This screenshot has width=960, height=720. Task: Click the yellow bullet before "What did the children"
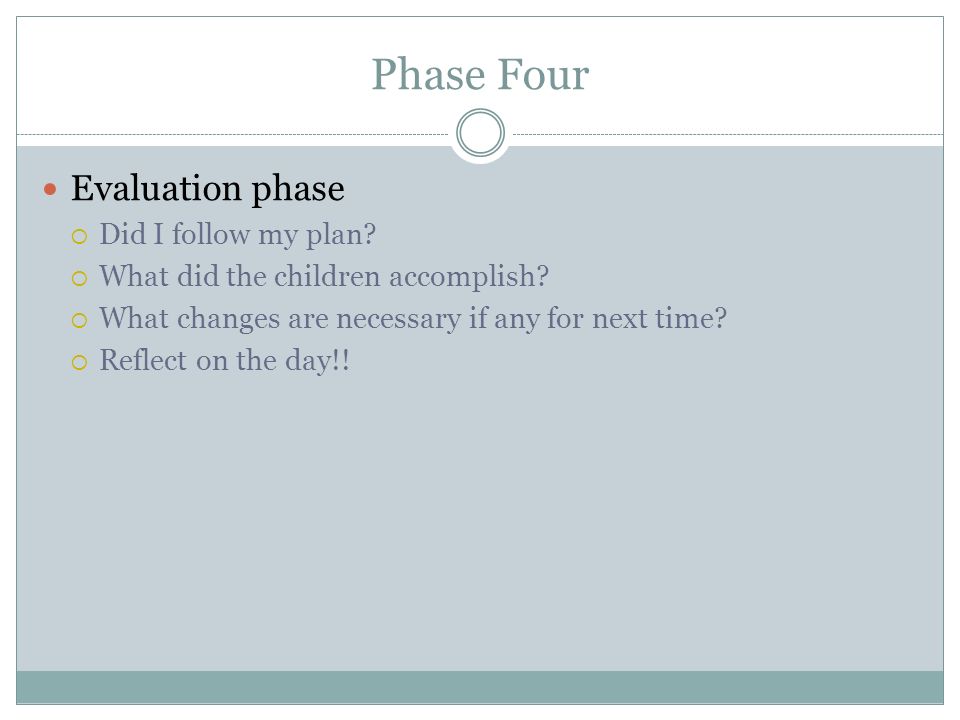[x=80, y=279]
